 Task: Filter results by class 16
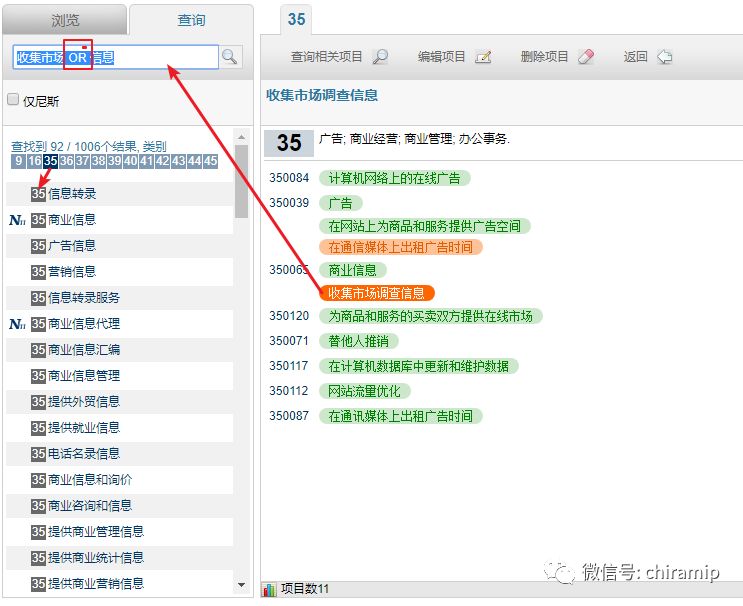[x=34, y=161]
